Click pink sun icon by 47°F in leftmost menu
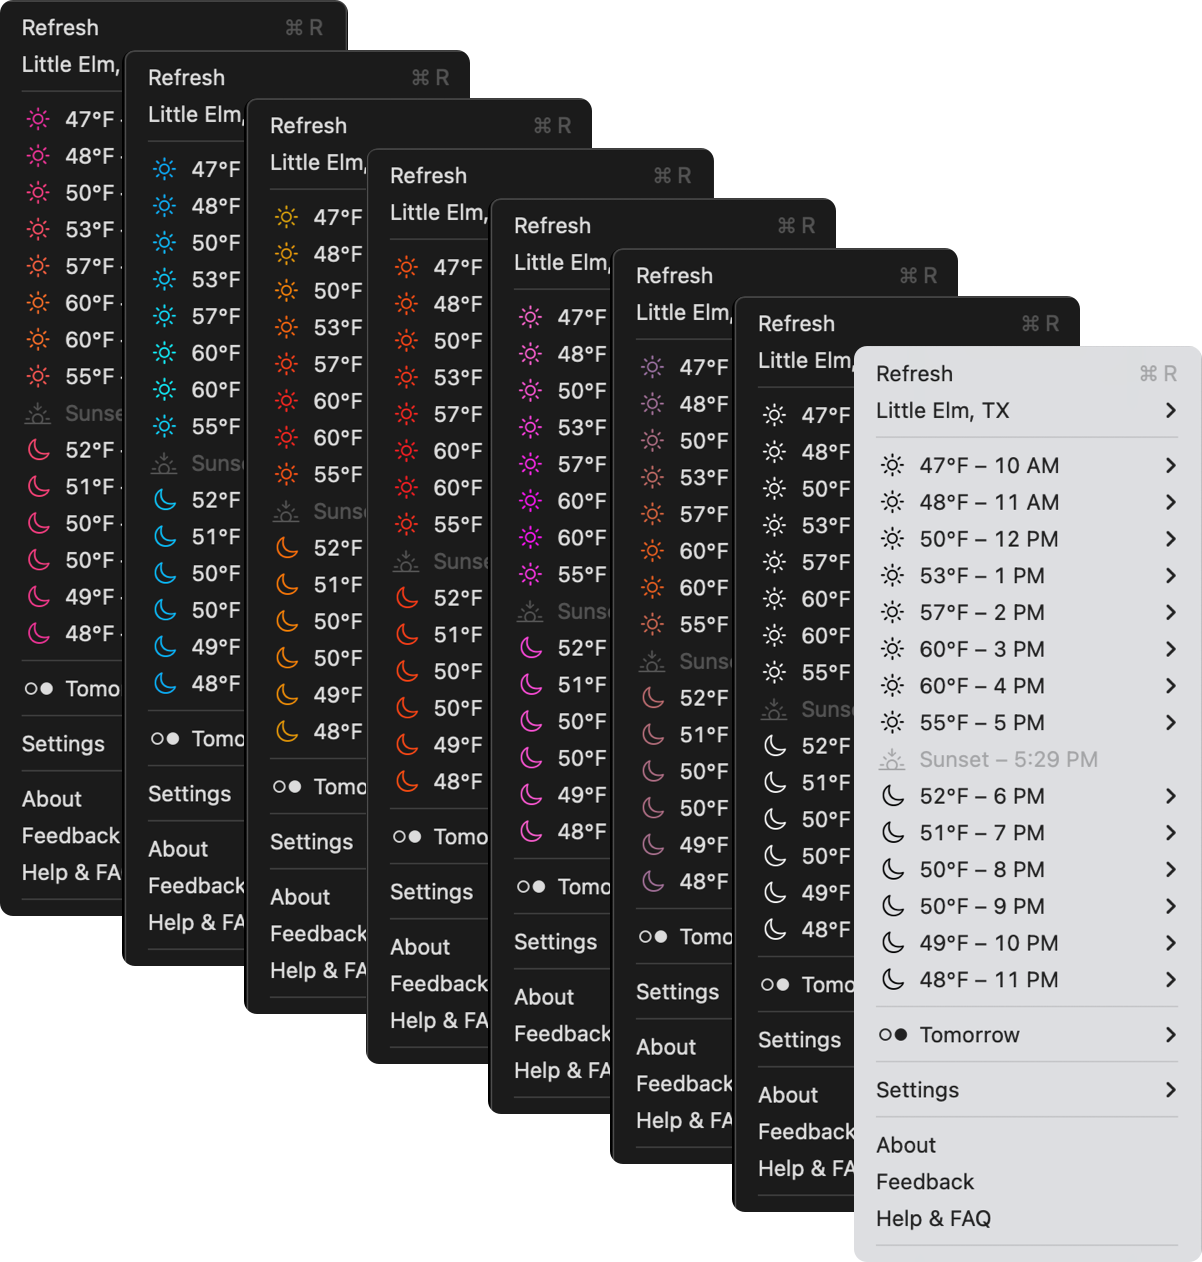 click(x=38, y=119)
